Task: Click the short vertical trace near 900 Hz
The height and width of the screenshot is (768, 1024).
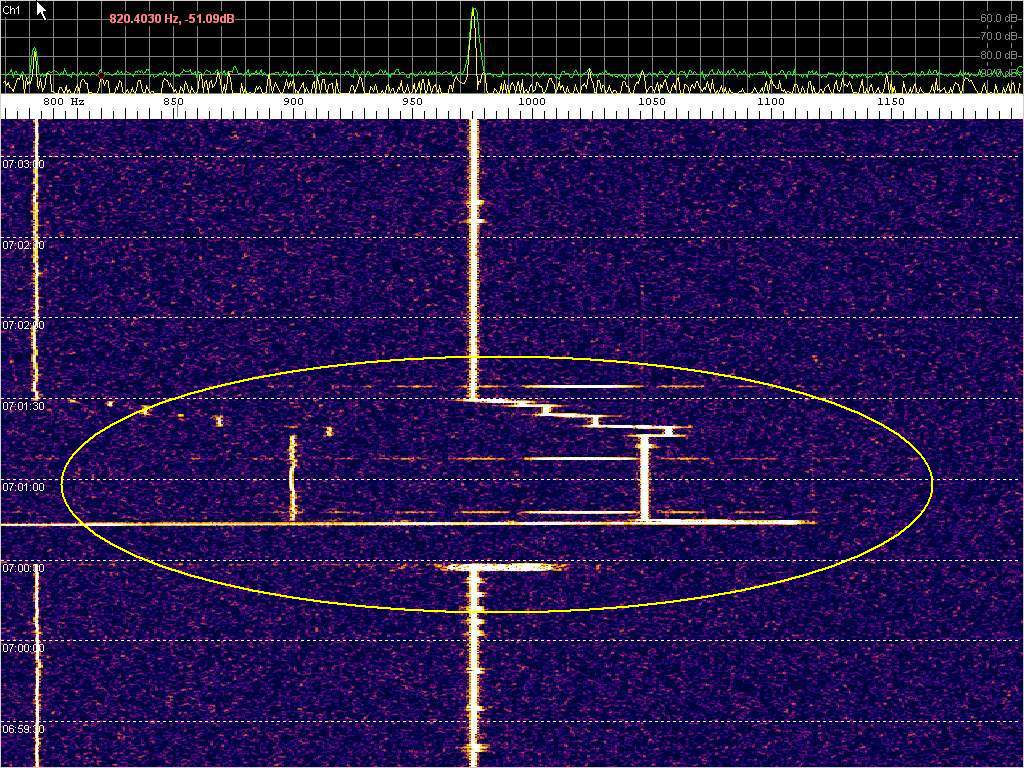Action: pyautogui.click(x=292, y=477)
